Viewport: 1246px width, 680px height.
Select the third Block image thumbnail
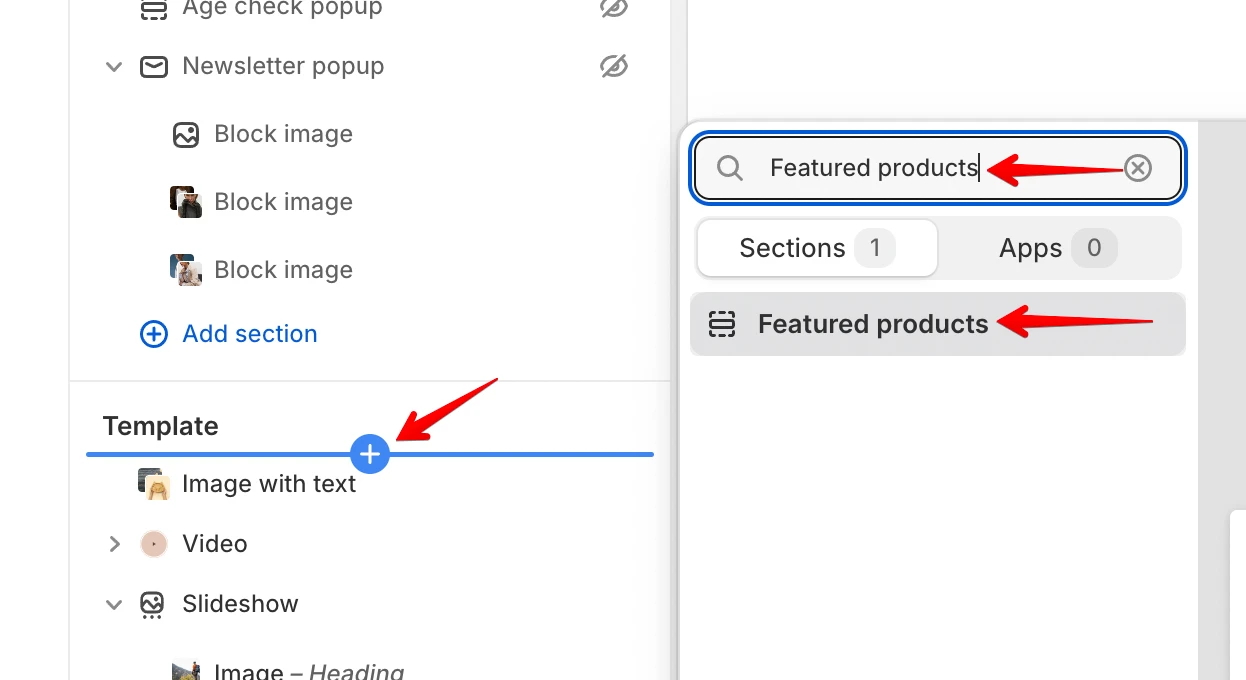[186, 270]
